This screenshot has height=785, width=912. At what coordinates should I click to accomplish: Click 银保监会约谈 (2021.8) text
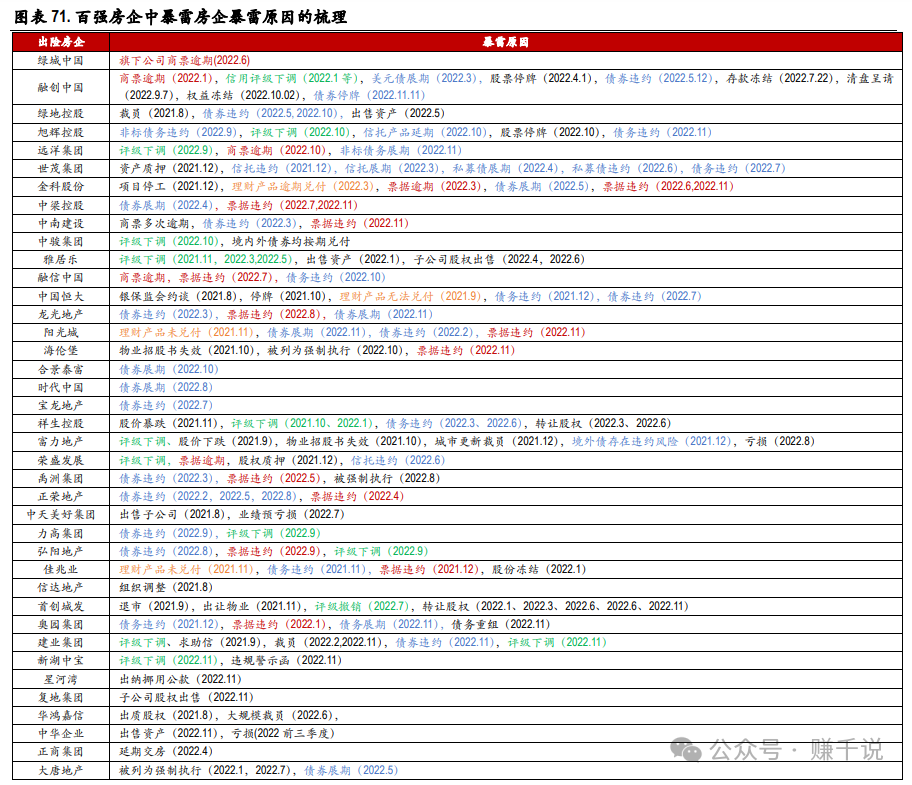[177, 296]
